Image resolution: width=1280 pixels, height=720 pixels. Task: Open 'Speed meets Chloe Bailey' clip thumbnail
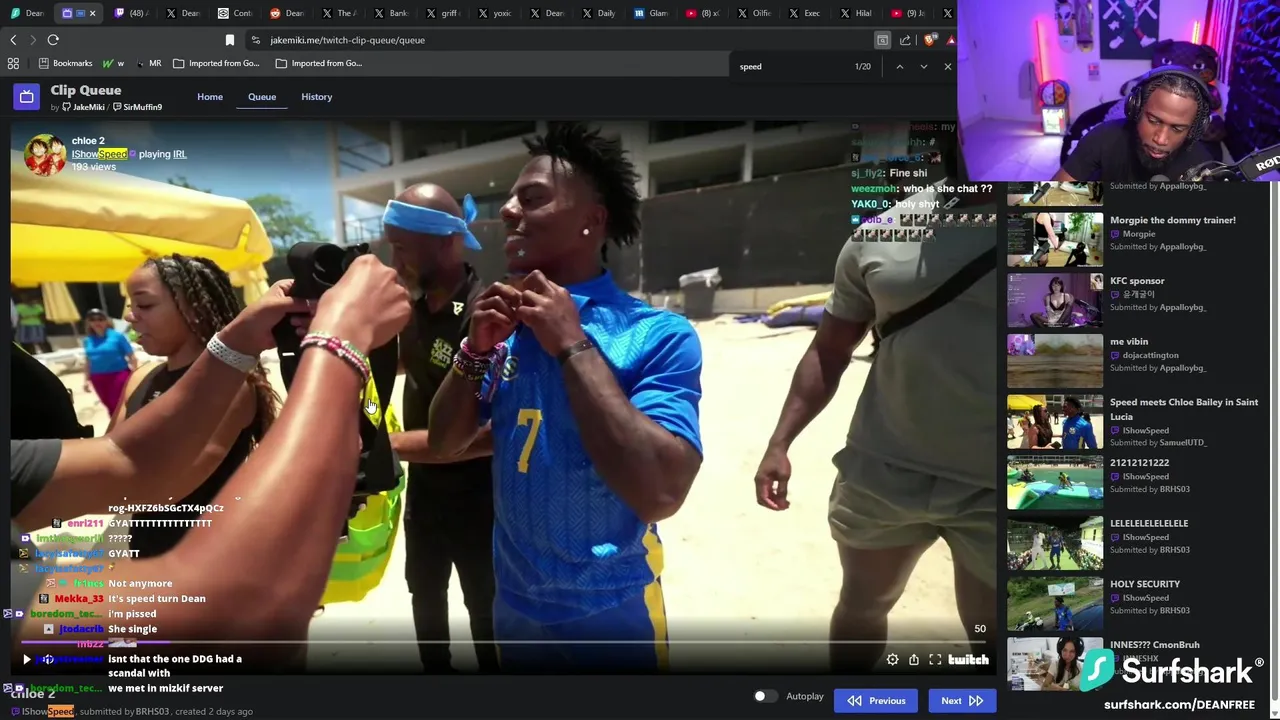tap(1055, 421)
